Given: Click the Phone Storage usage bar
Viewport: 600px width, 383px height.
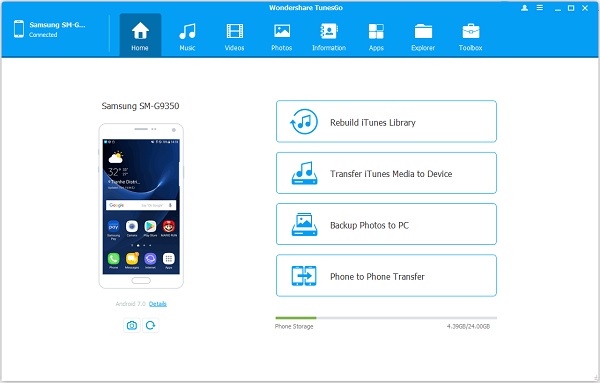Looking at the screenshot, I should click(386, 318).
